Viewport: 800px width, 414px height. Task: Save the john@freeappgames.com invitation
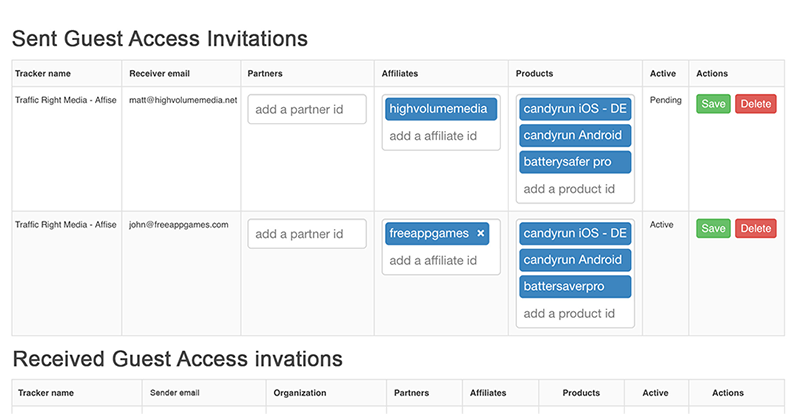tap(714, 229)
